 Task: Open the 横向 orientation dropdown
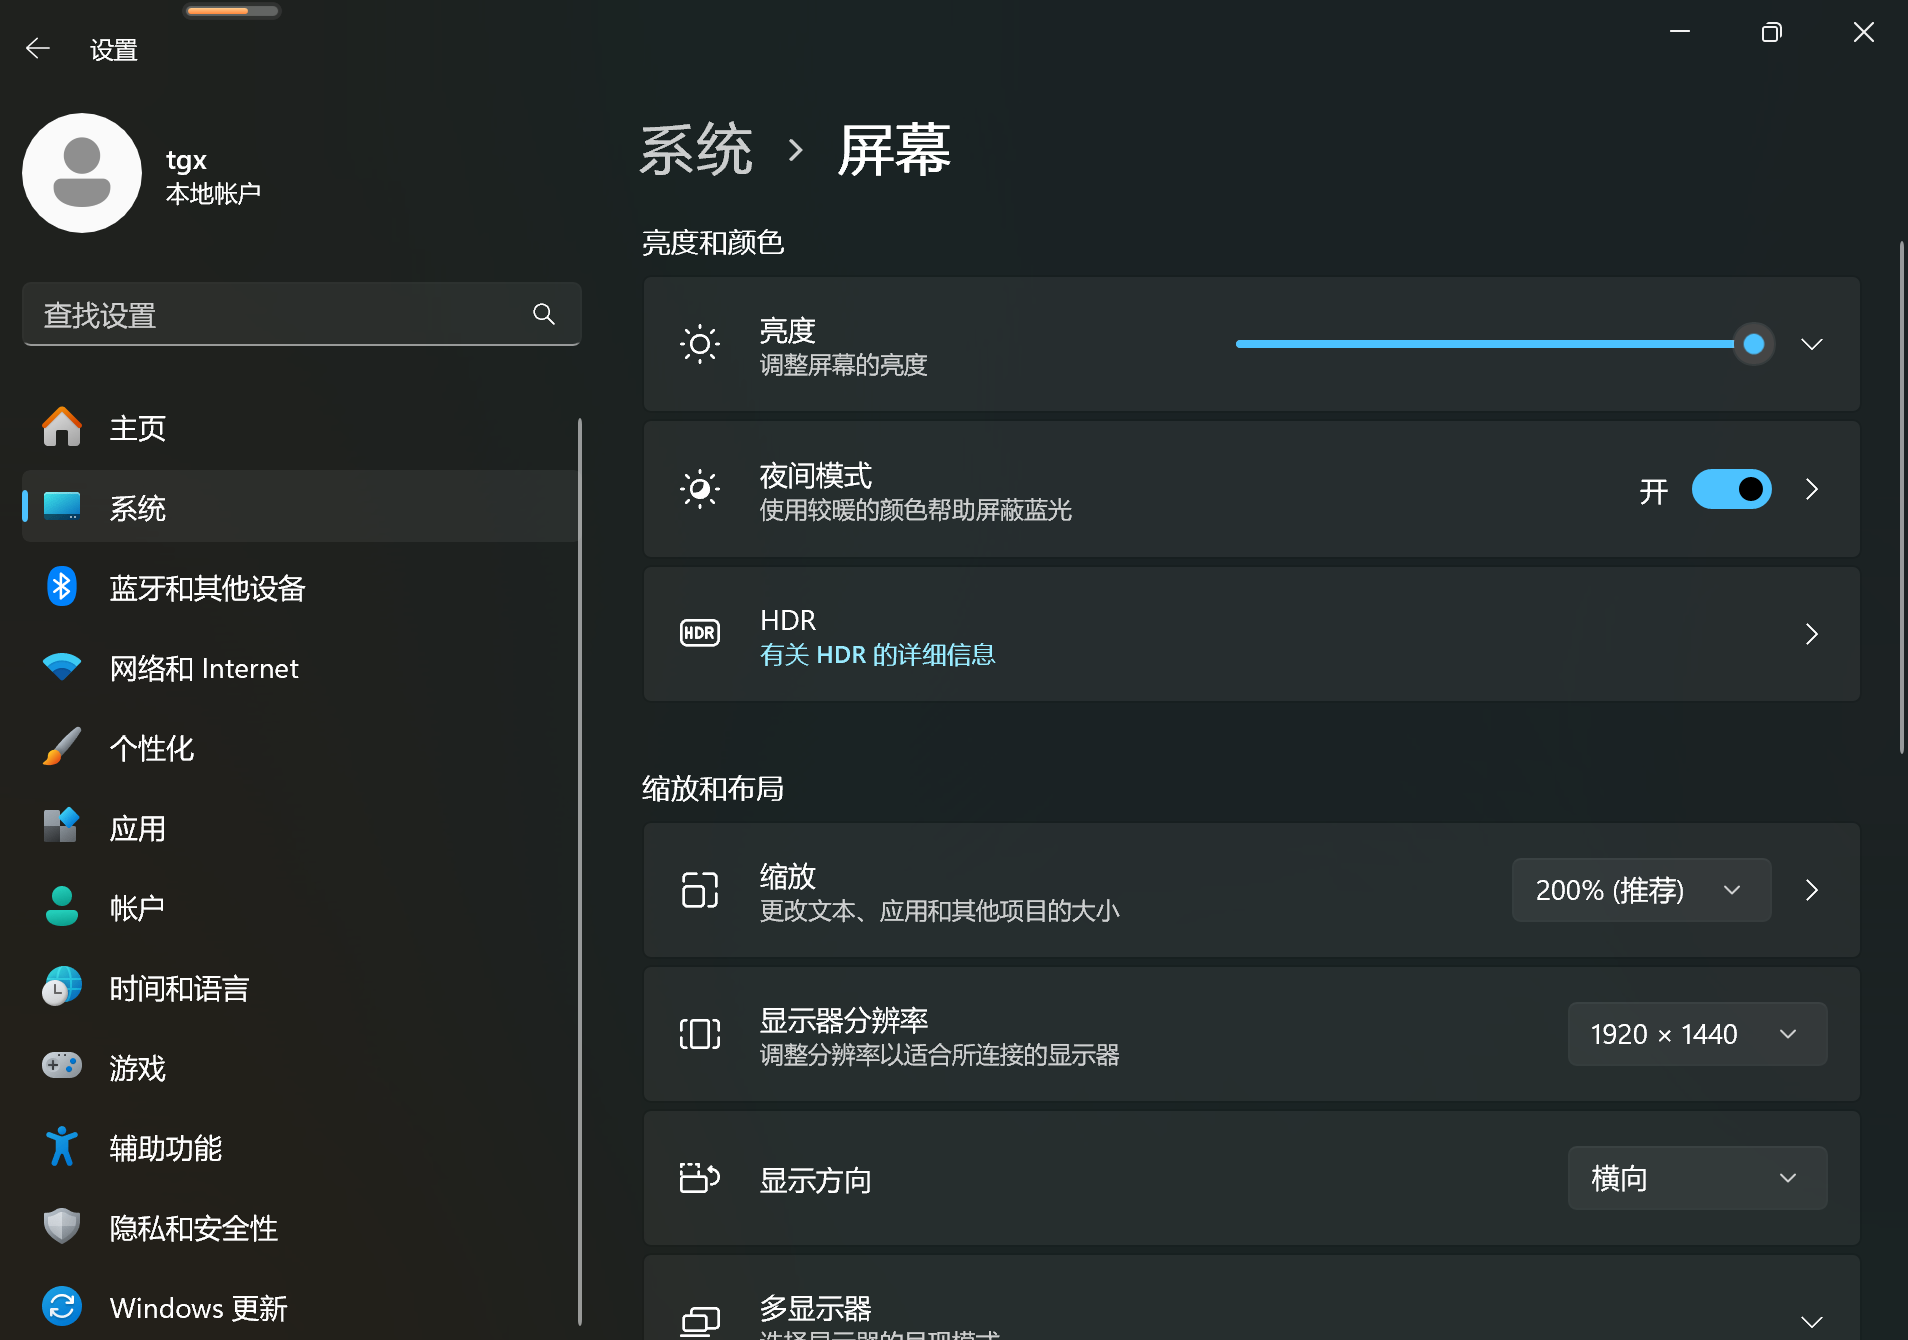point(1698,1178)
